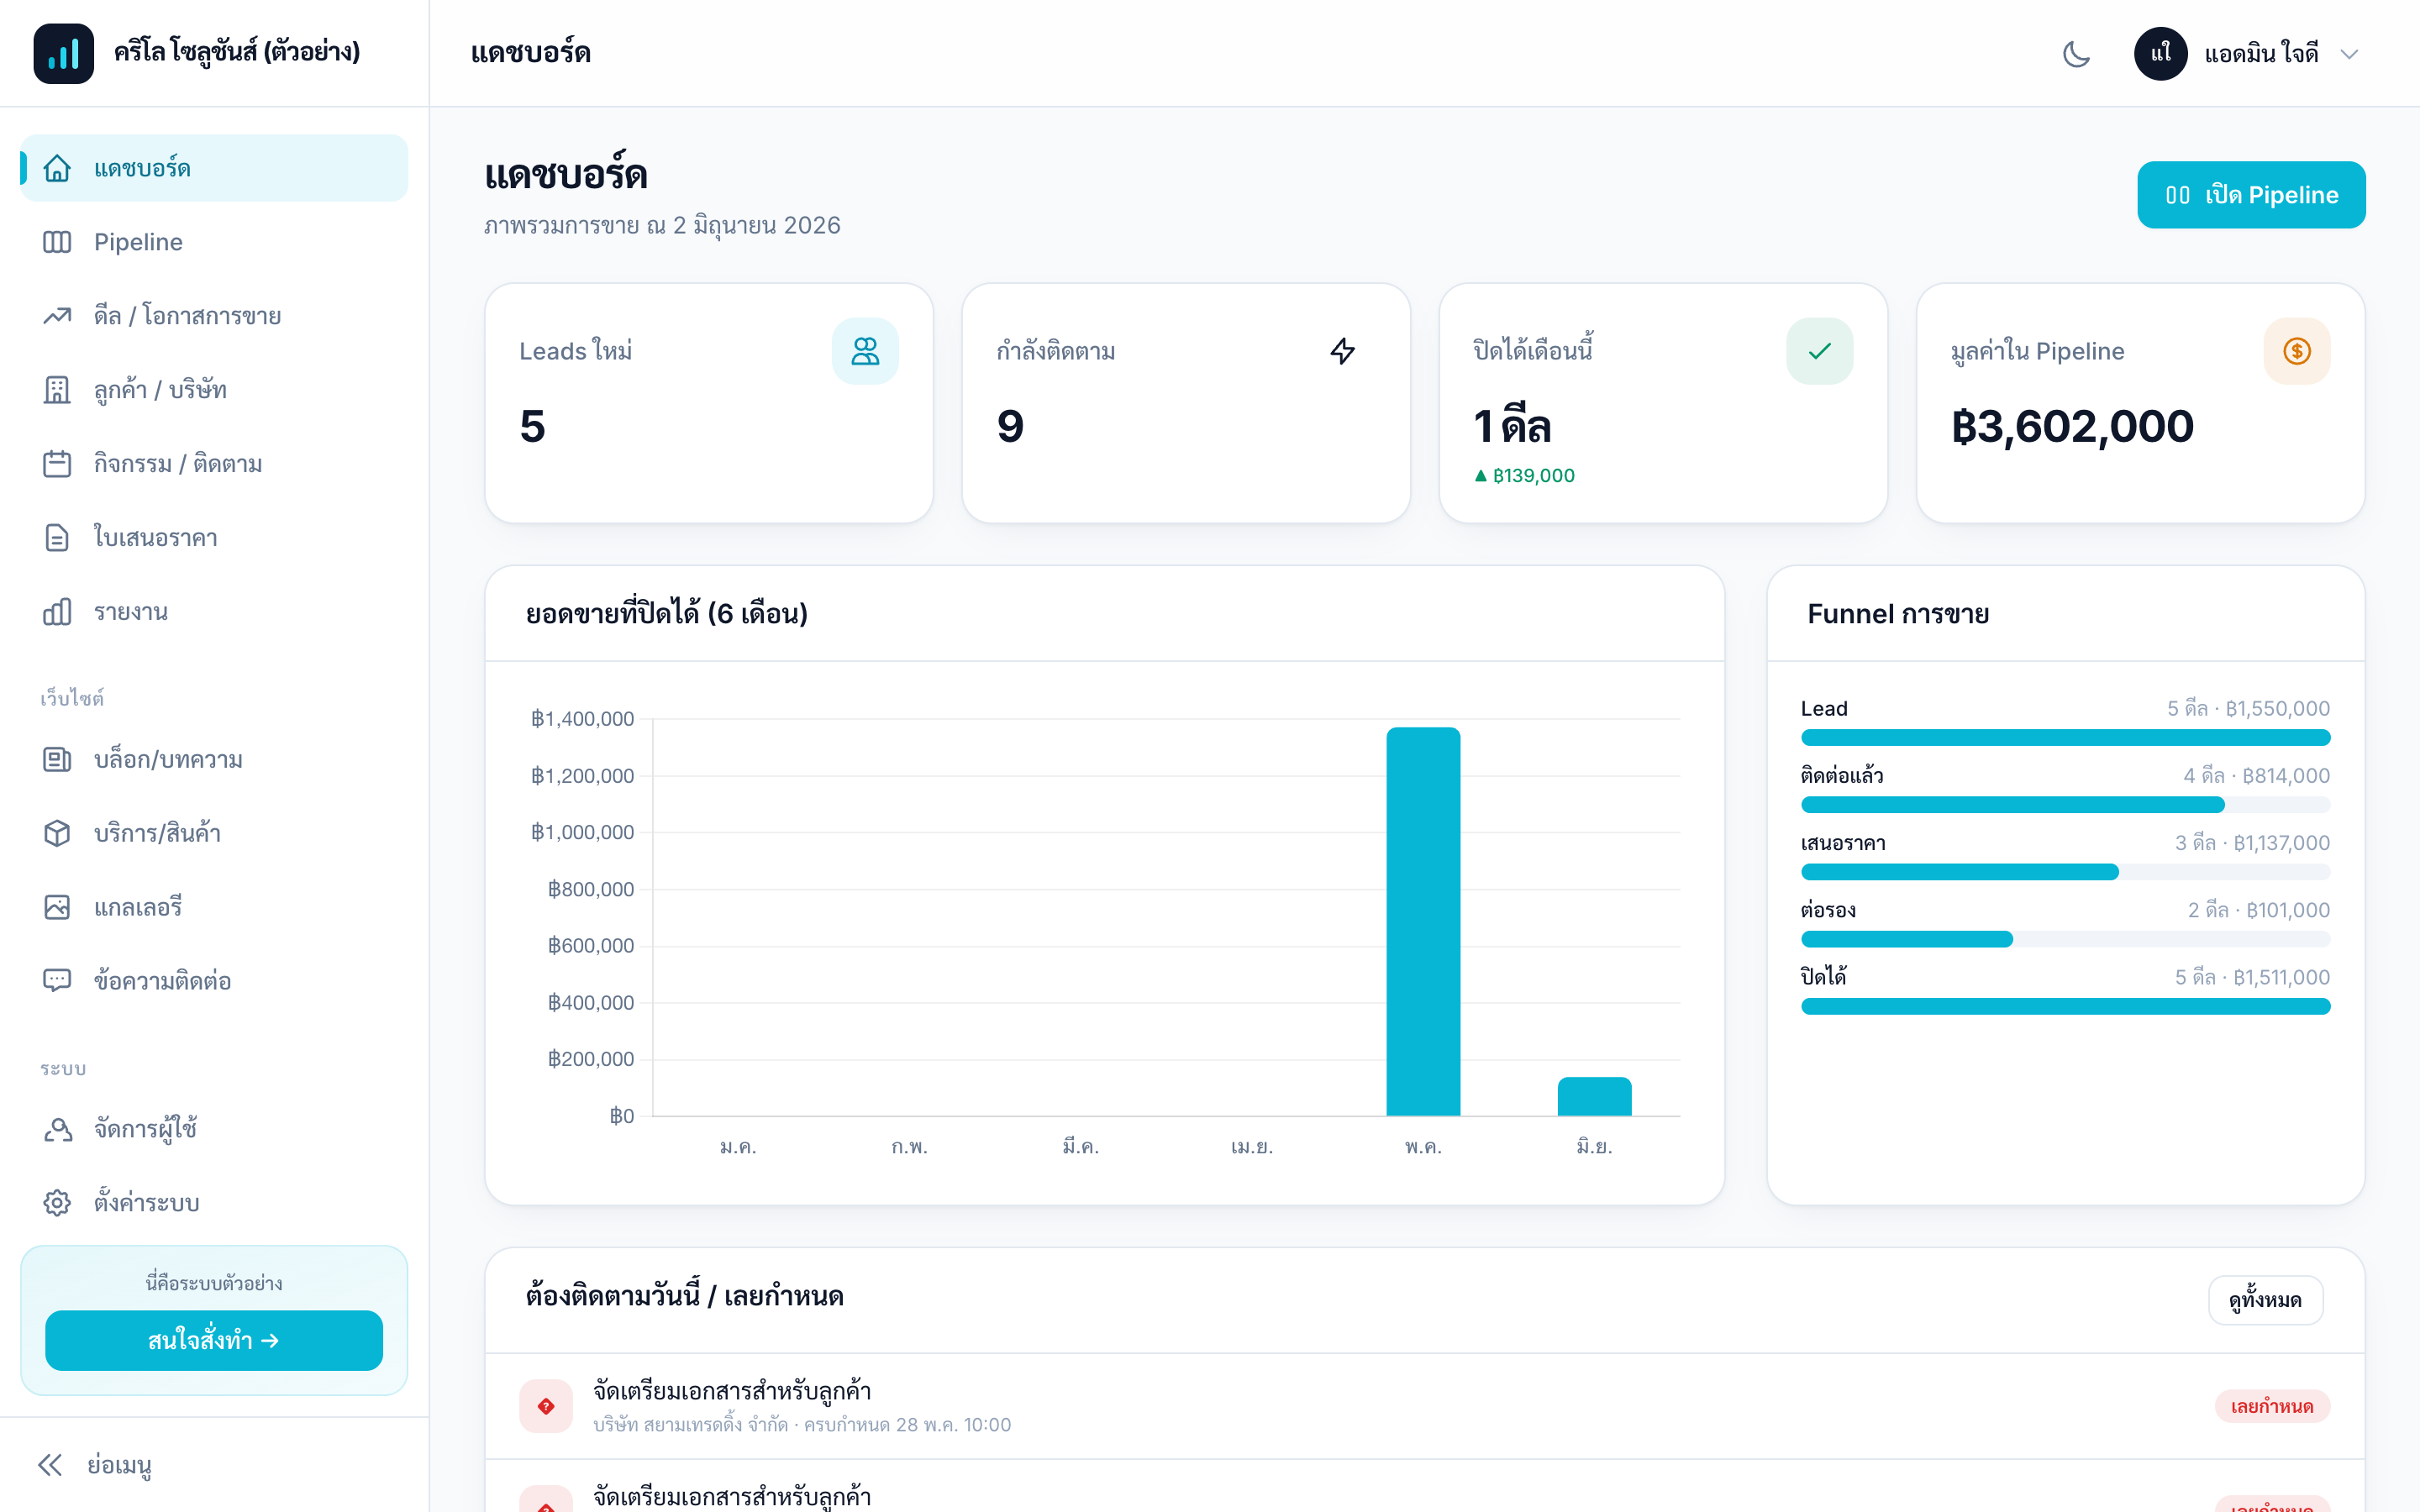Click the Pipeline columns icon in sidebar

click(x=57, y=242)
